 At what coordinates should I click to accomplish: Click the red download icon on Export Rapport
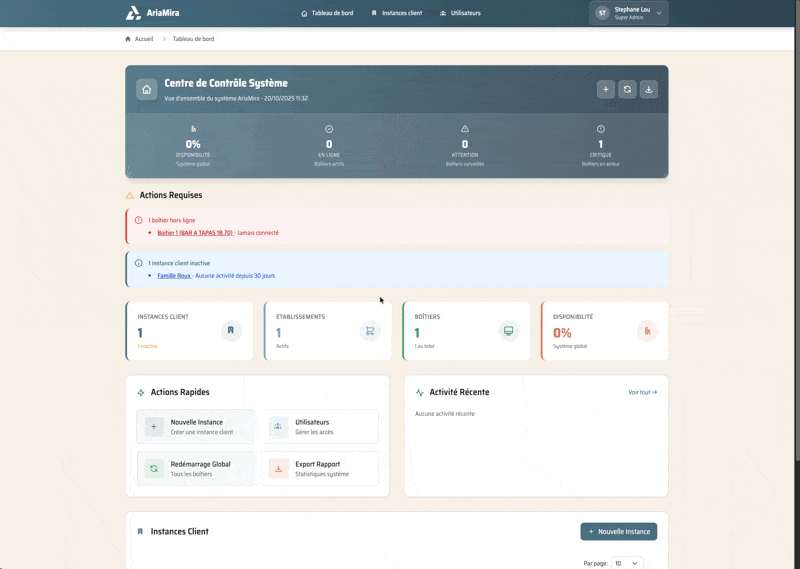pyautogui.click(x=278, y=468)
